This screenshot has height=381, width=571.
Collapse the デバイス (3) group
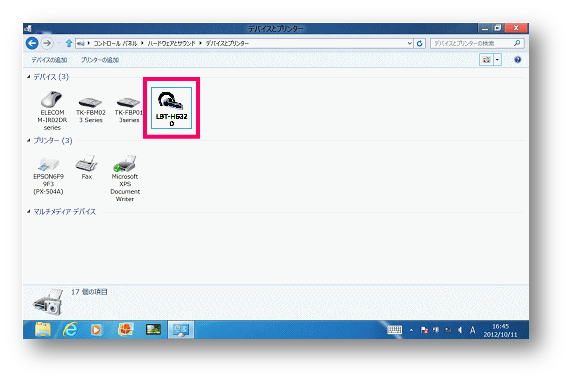coord(29,76)
